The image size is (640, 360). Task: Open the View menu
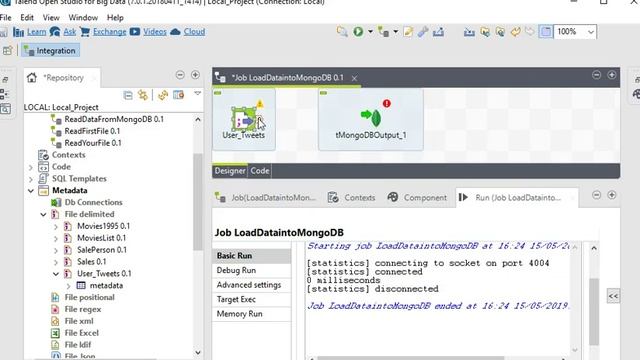tap(51, 18)
